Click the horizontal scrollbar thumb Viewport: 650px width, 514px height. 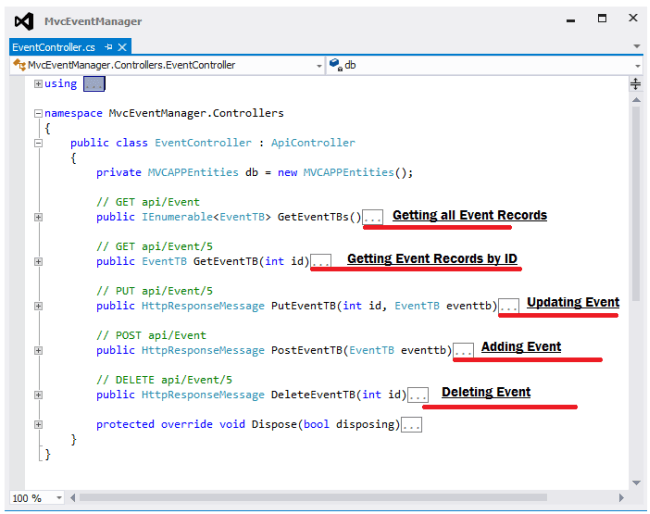[x=313, y=497]
